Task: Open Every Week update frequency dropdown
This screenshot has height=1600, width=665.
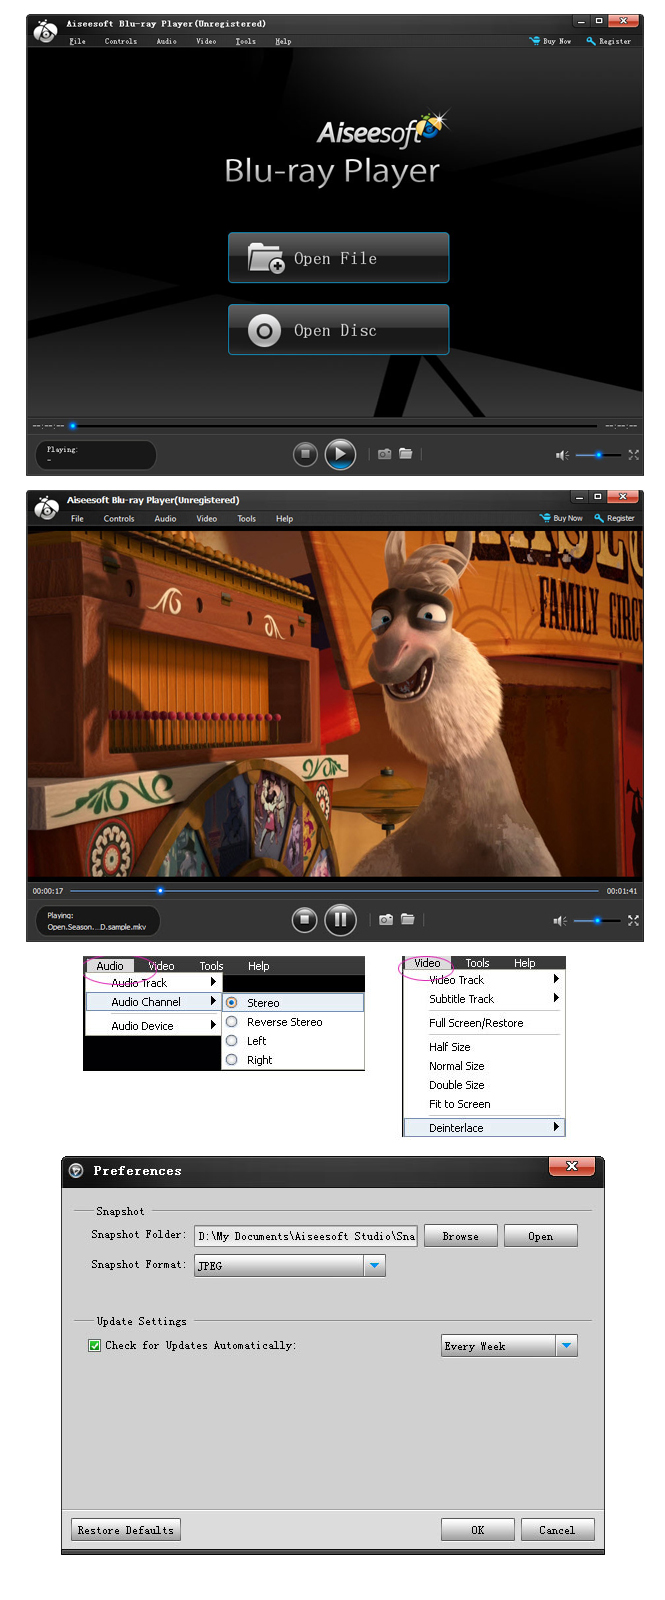Action: point(510,1346)
